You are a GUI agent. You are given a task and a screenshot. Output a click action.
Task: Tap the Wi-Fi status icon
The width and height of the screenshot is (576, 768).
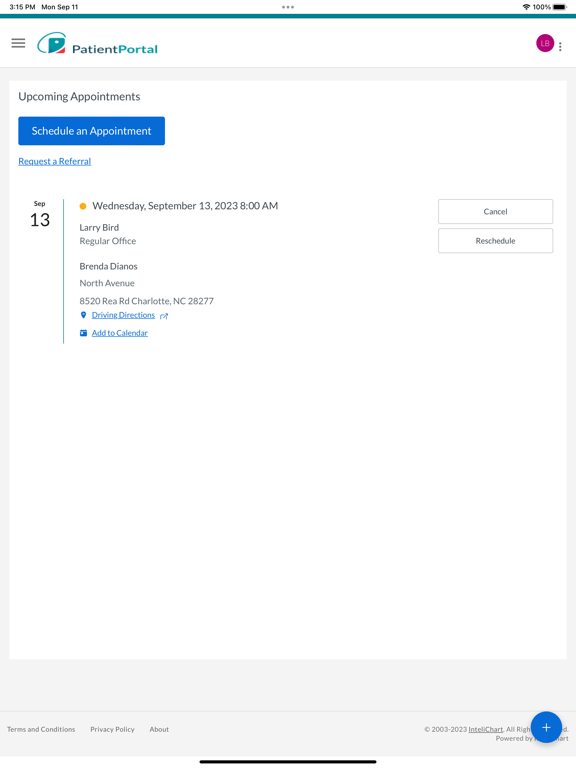(526, 7)
